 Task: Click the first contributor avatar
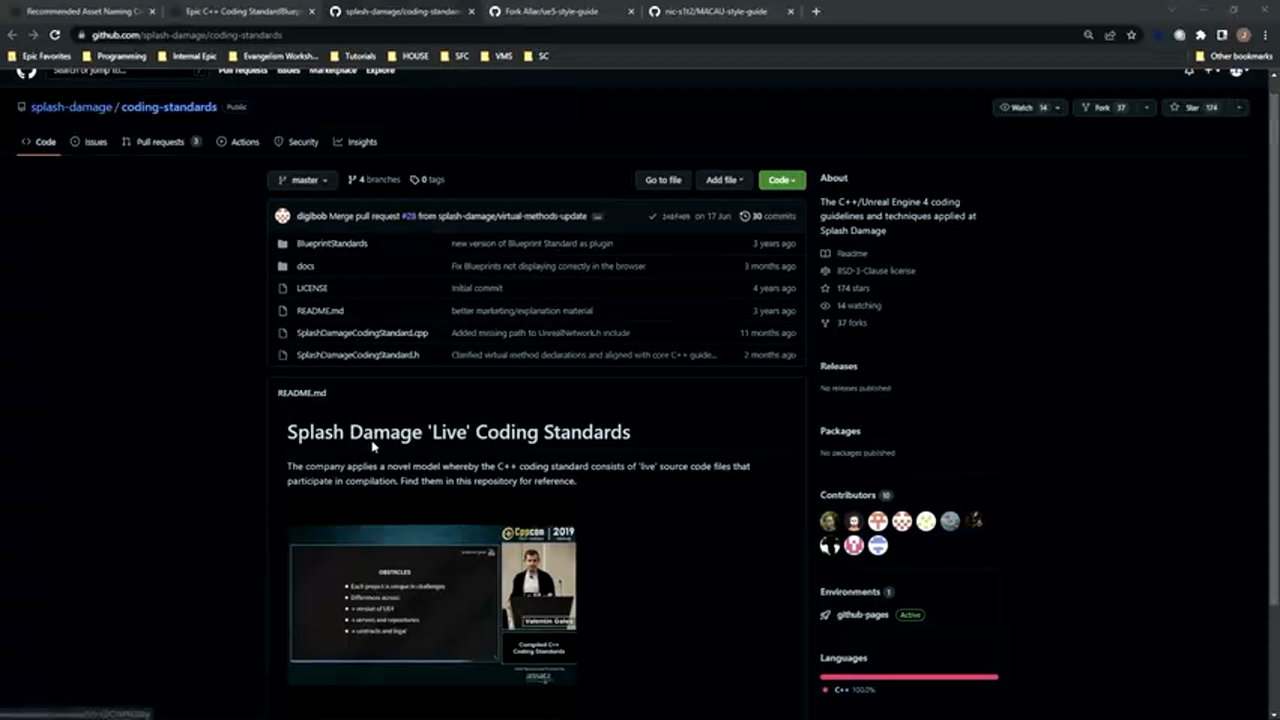[829, 521]
